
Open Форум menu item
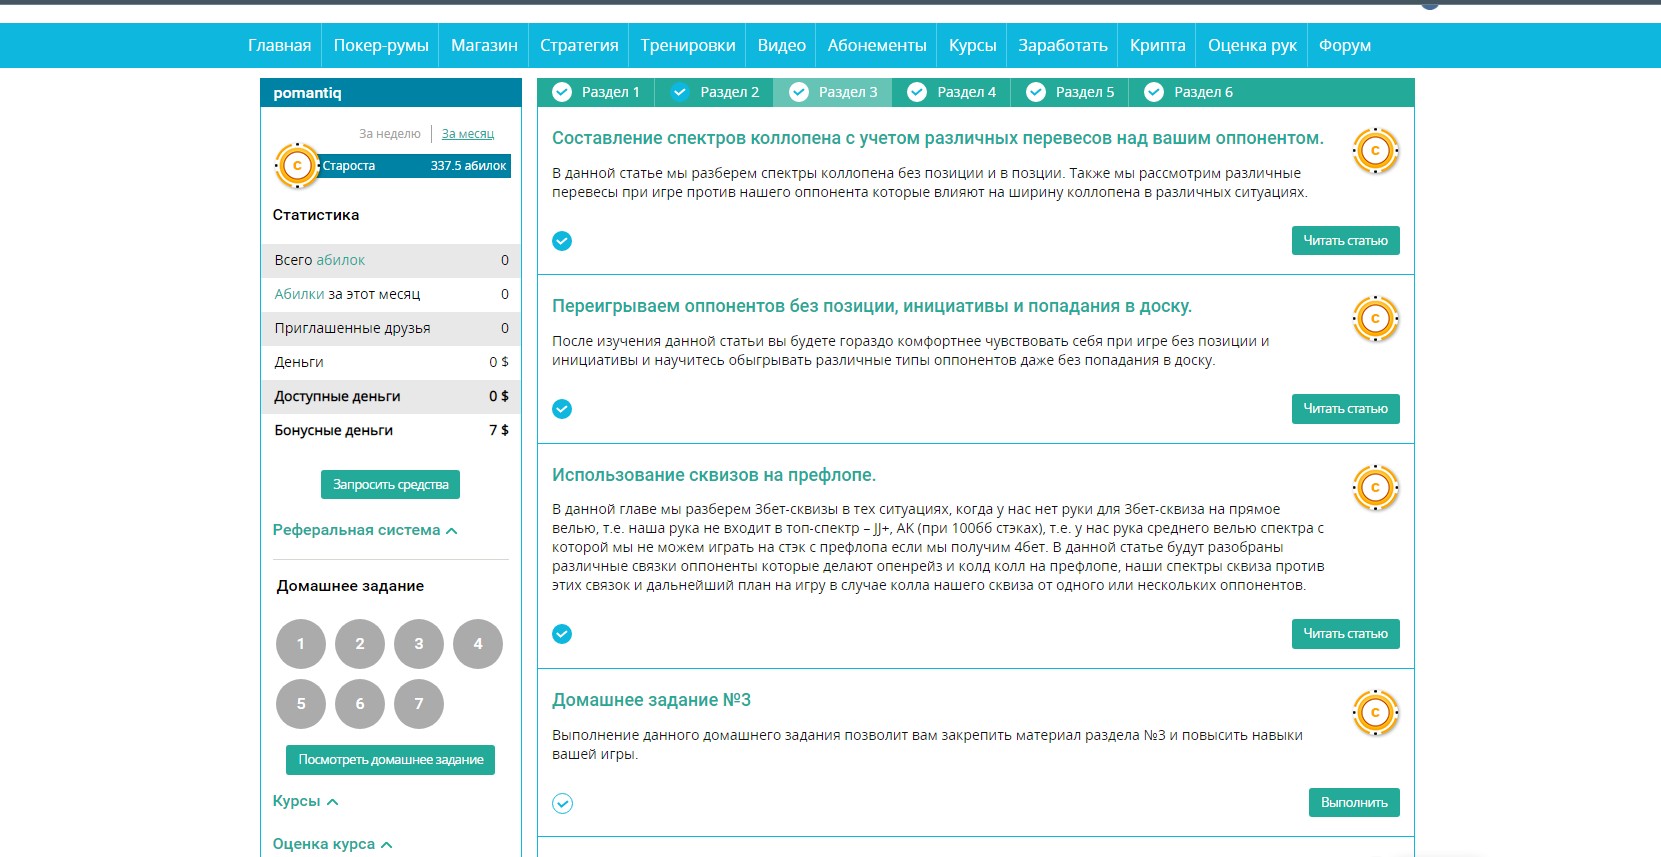tap(1345, 45)
